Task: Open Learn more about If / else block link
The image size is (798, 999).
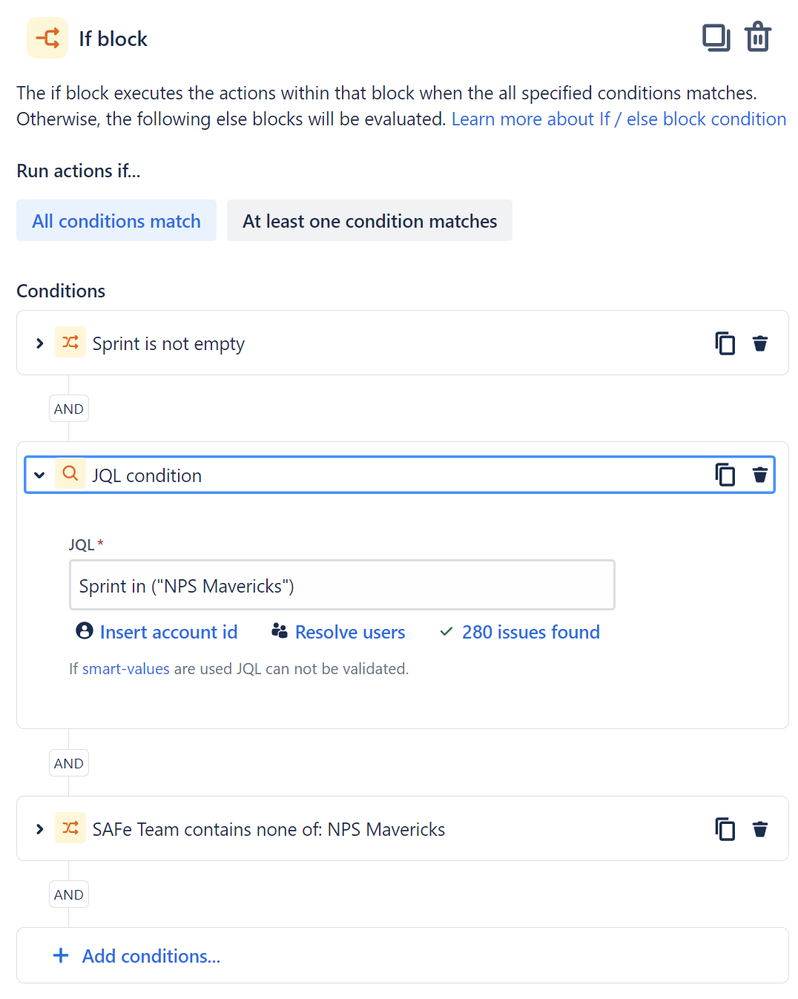Action: [x=618, y=119]
